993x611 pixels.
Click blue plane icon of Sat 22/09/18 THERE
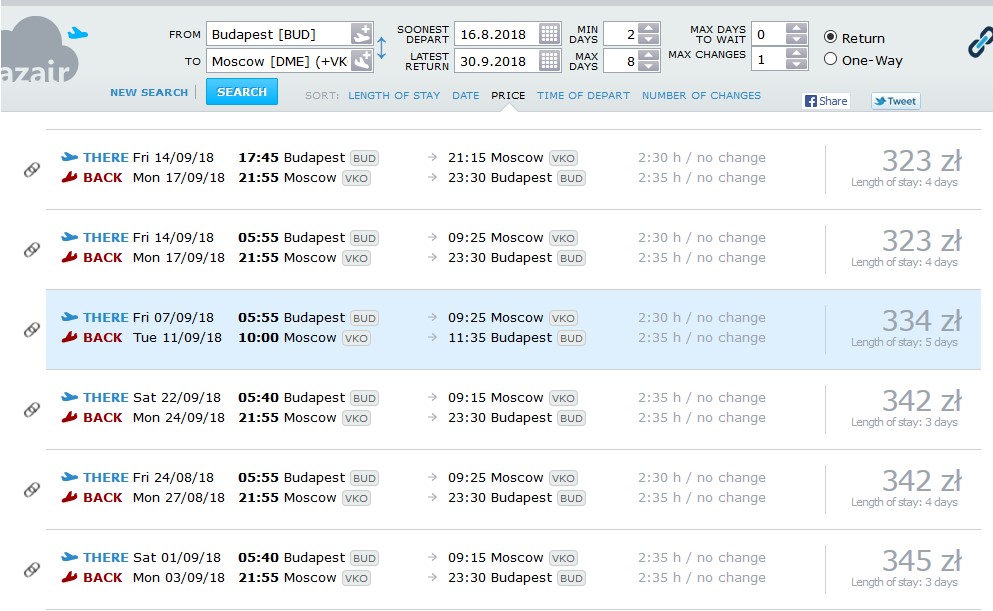pyautogui.click(x=70, y=397)
